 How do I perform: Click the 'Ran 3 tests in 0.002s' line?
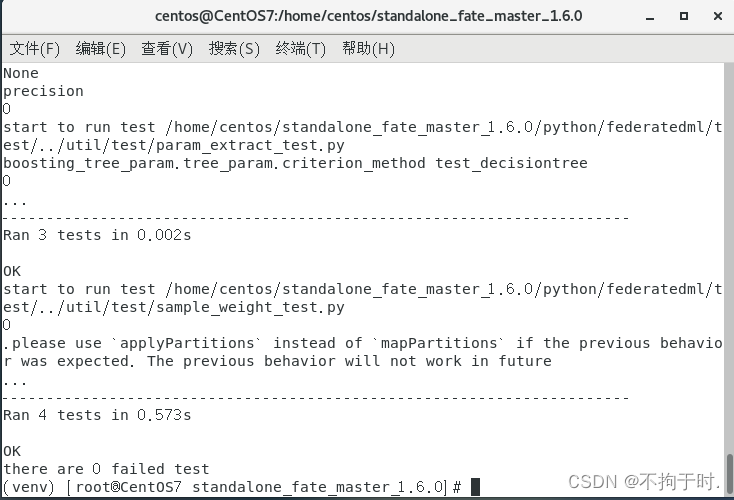pyautogui.click(x=97, y=235)
